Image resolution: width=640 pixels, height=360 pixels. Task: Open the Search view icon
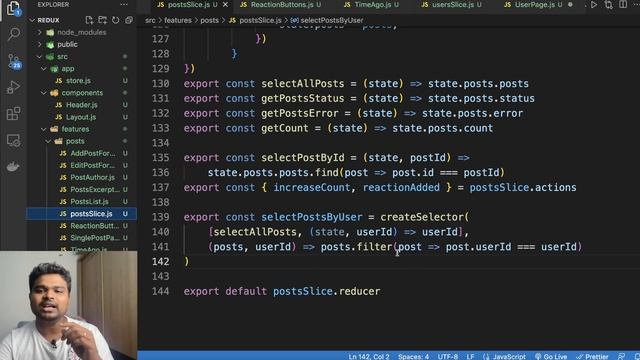click(x=13, y=34)
